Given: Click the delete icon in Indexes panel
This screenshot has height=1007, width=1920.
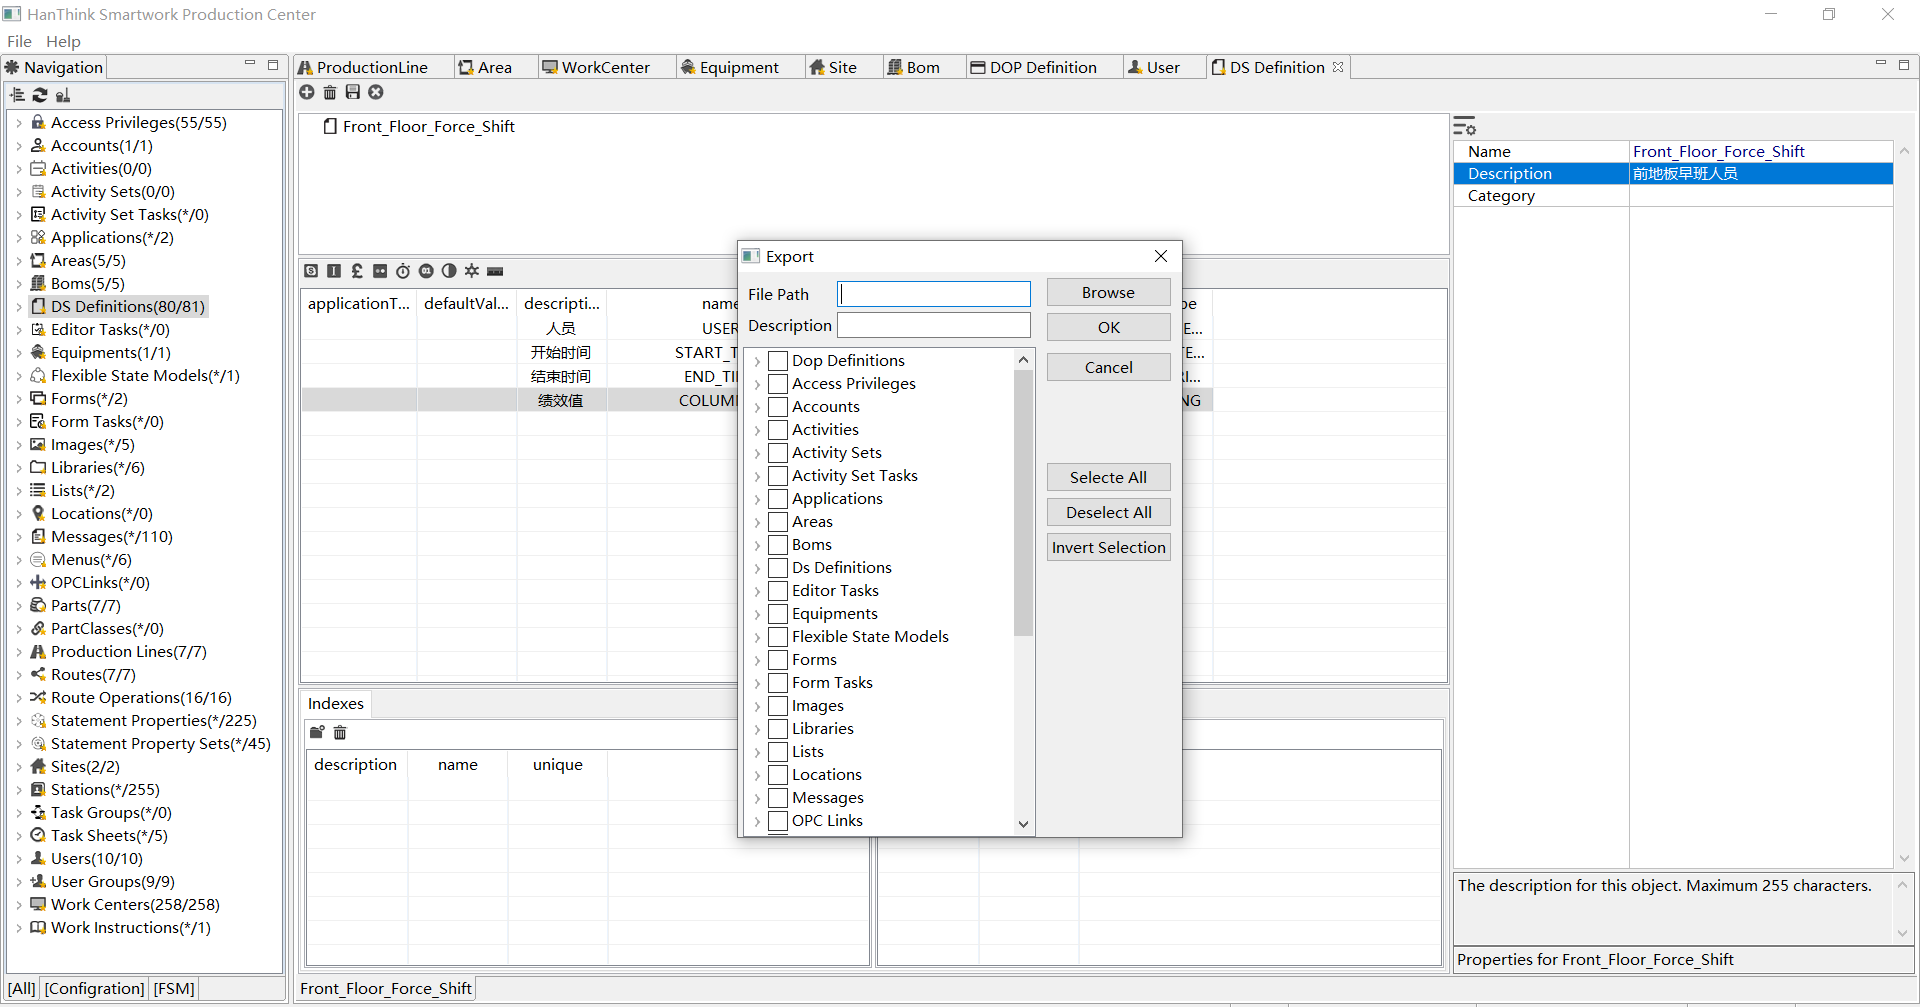Looking at the screenshot, I should (x=340, y=733).
